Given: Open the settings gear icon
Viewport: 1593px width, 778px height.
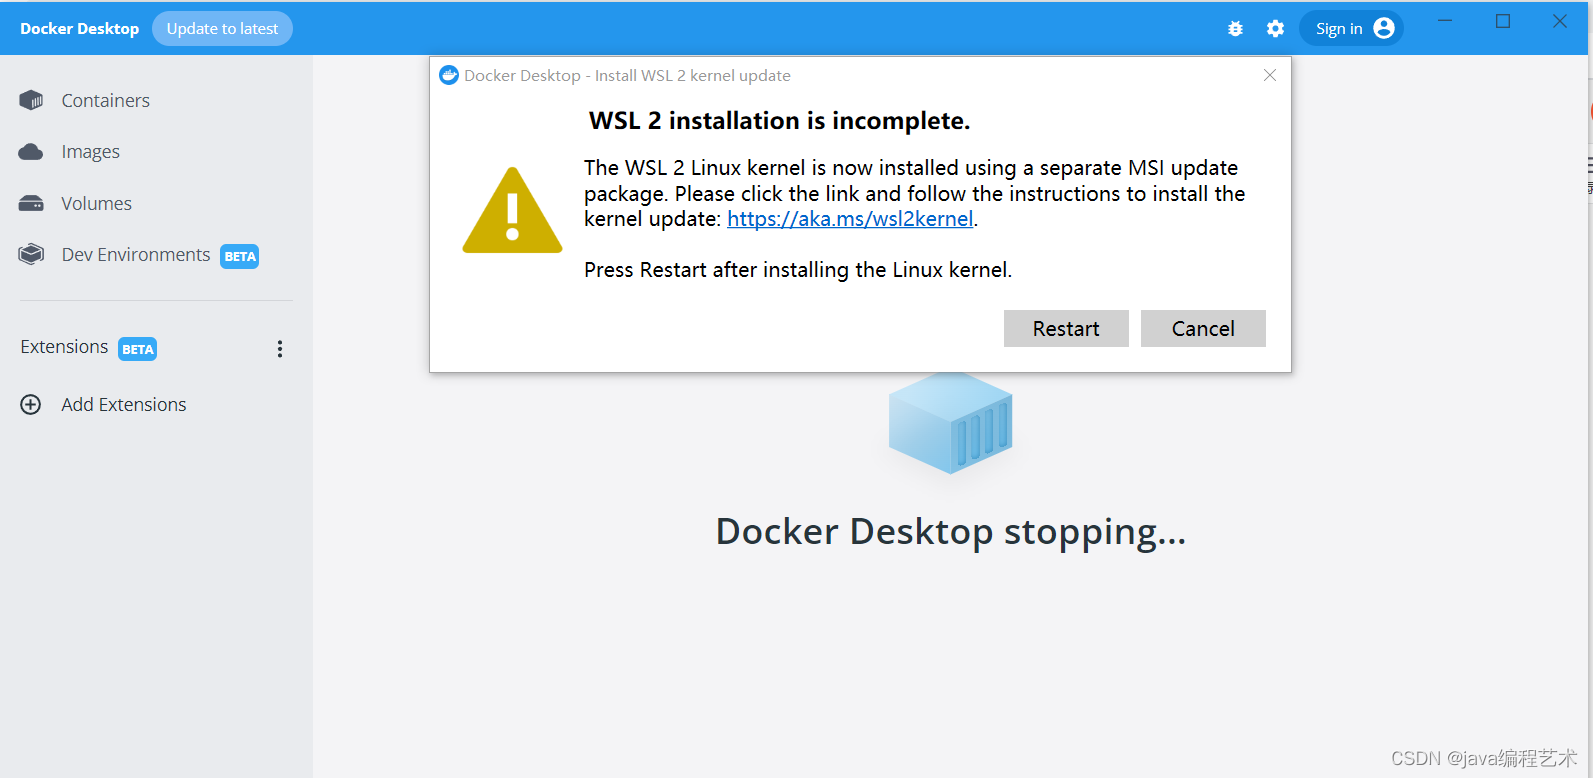Looking at the screenshot, I should pos(1275,29).
